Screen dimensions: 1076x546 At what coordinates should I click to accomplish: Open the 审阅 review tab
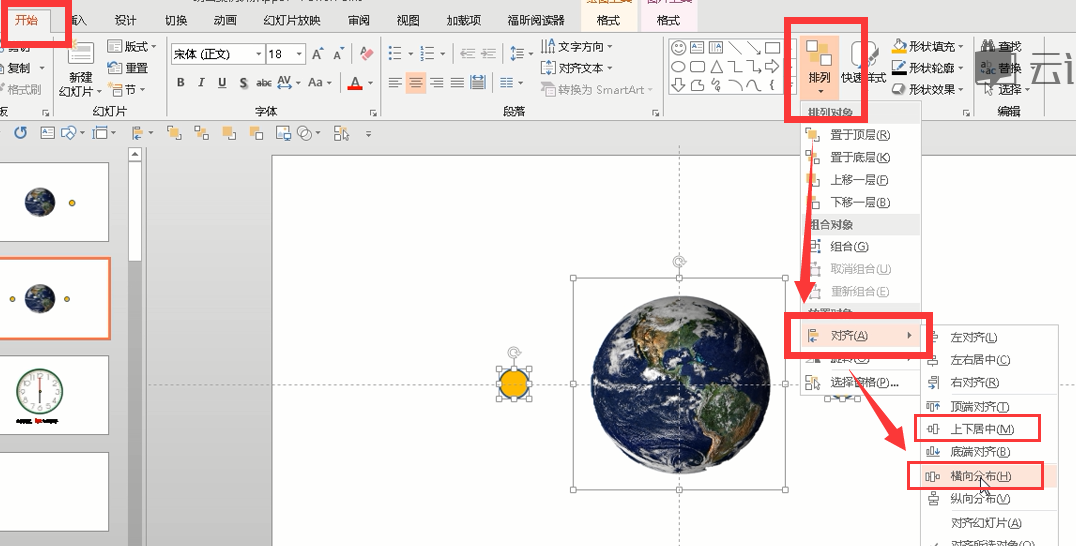pos(358,21)
